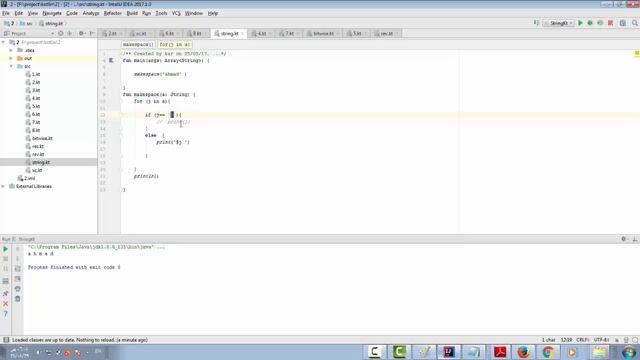Viewport: 640px width, 360px height.
Task: Pin the Run tab with the pin icon
Action: click(x=6, y=293)
